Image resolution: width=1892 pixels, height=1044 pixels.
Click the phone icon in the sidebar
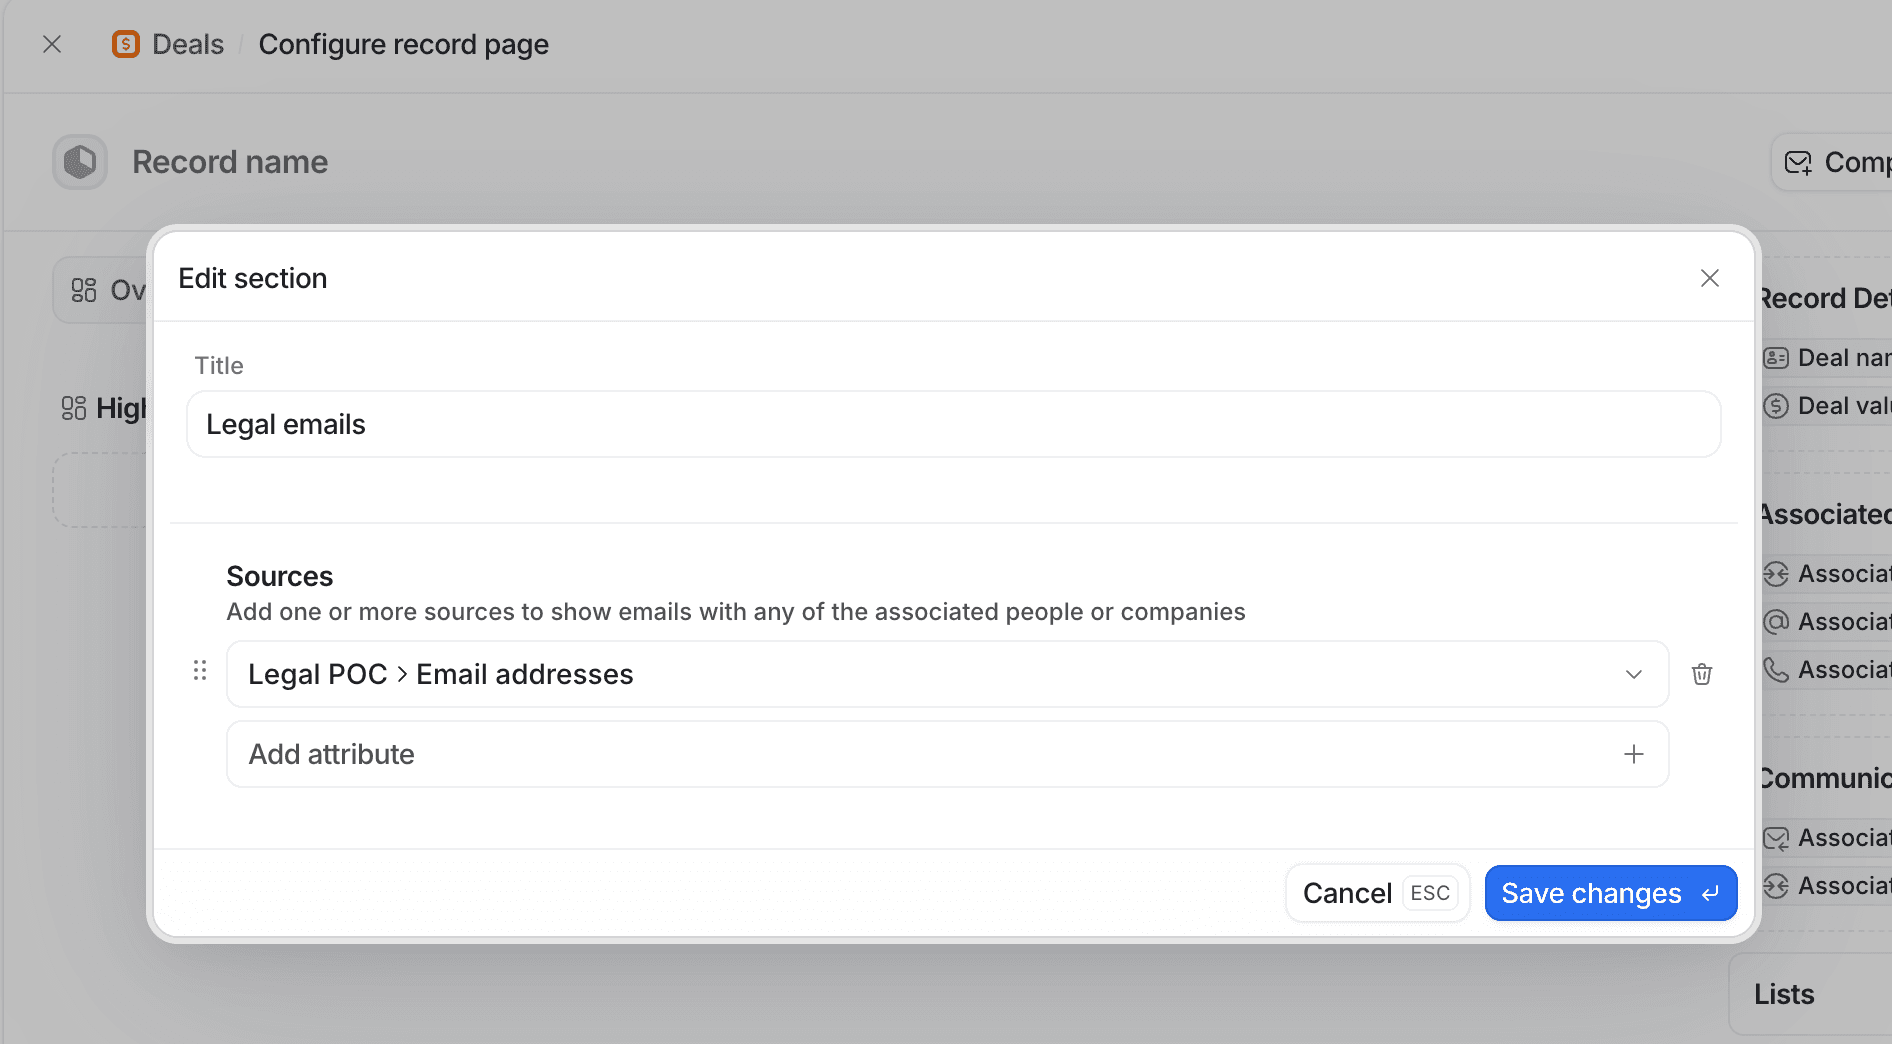(1775, 669)
